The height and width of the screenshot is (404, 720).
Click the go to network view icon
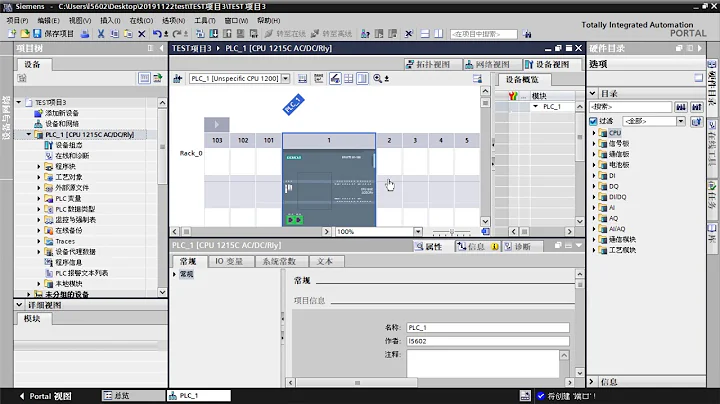(178, 79)
